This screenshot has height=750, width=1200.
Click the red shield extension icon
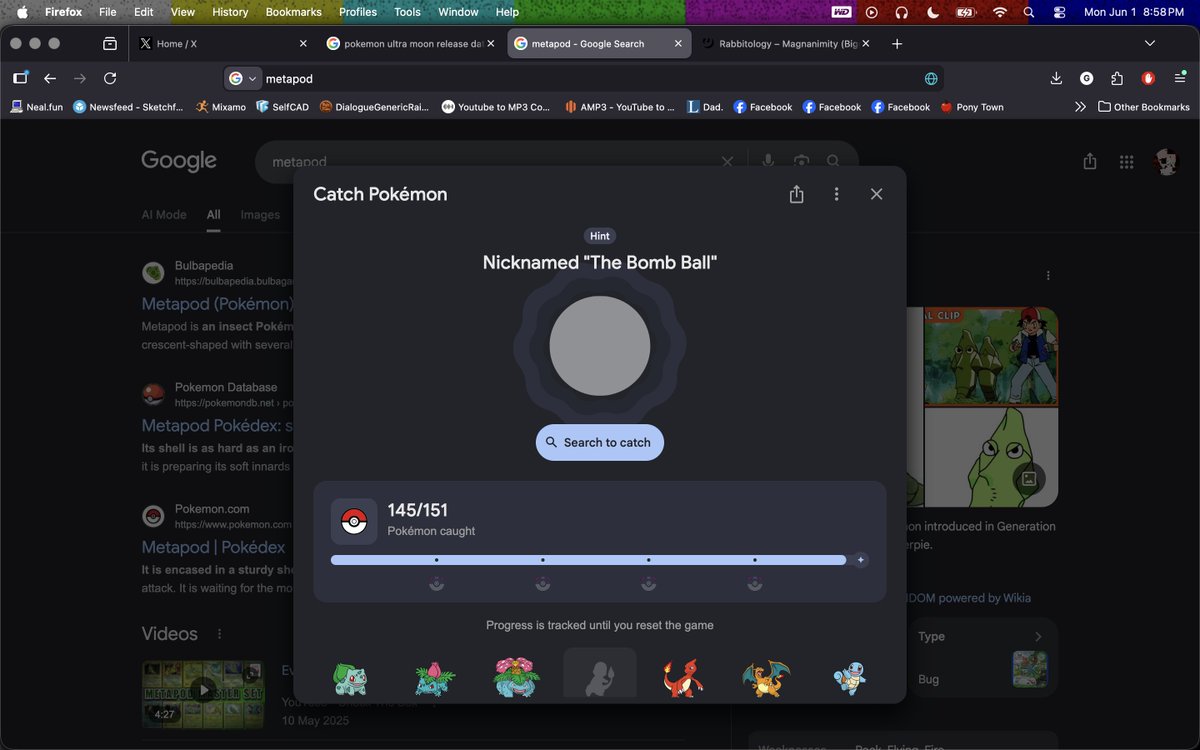tap(1148, 78)
